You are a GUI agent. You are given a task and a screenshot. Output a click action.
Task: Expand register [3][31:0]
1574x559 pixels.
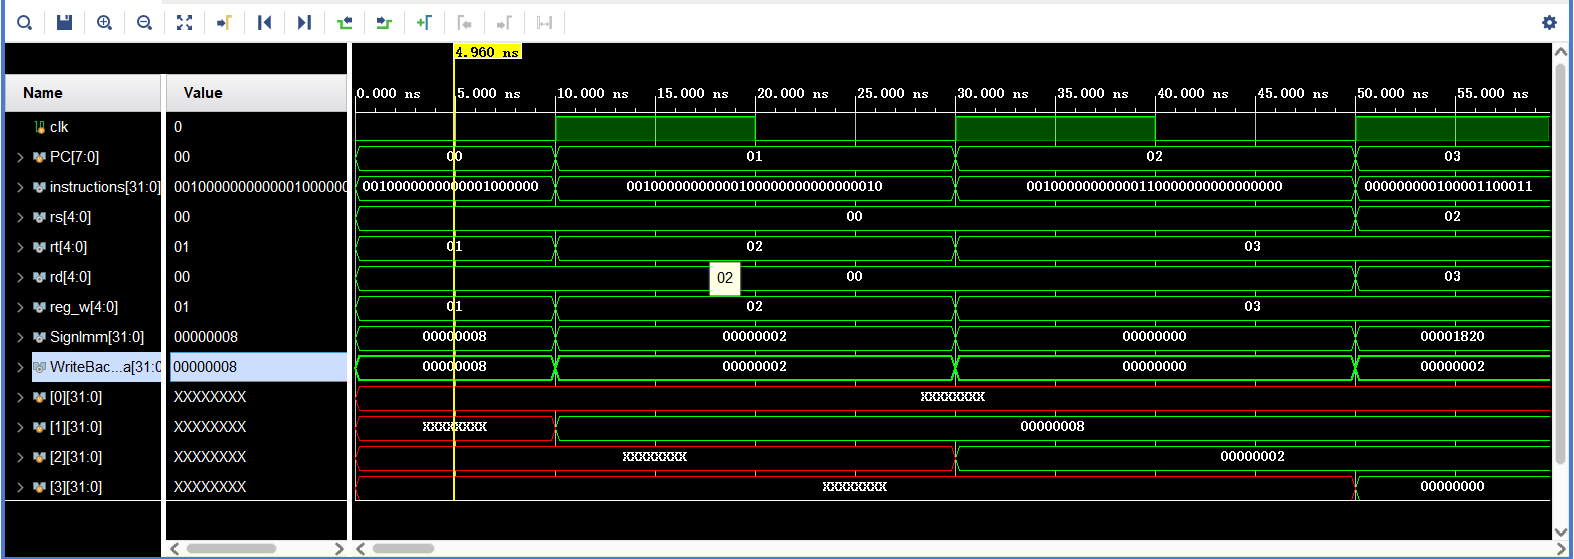[20, 487]
